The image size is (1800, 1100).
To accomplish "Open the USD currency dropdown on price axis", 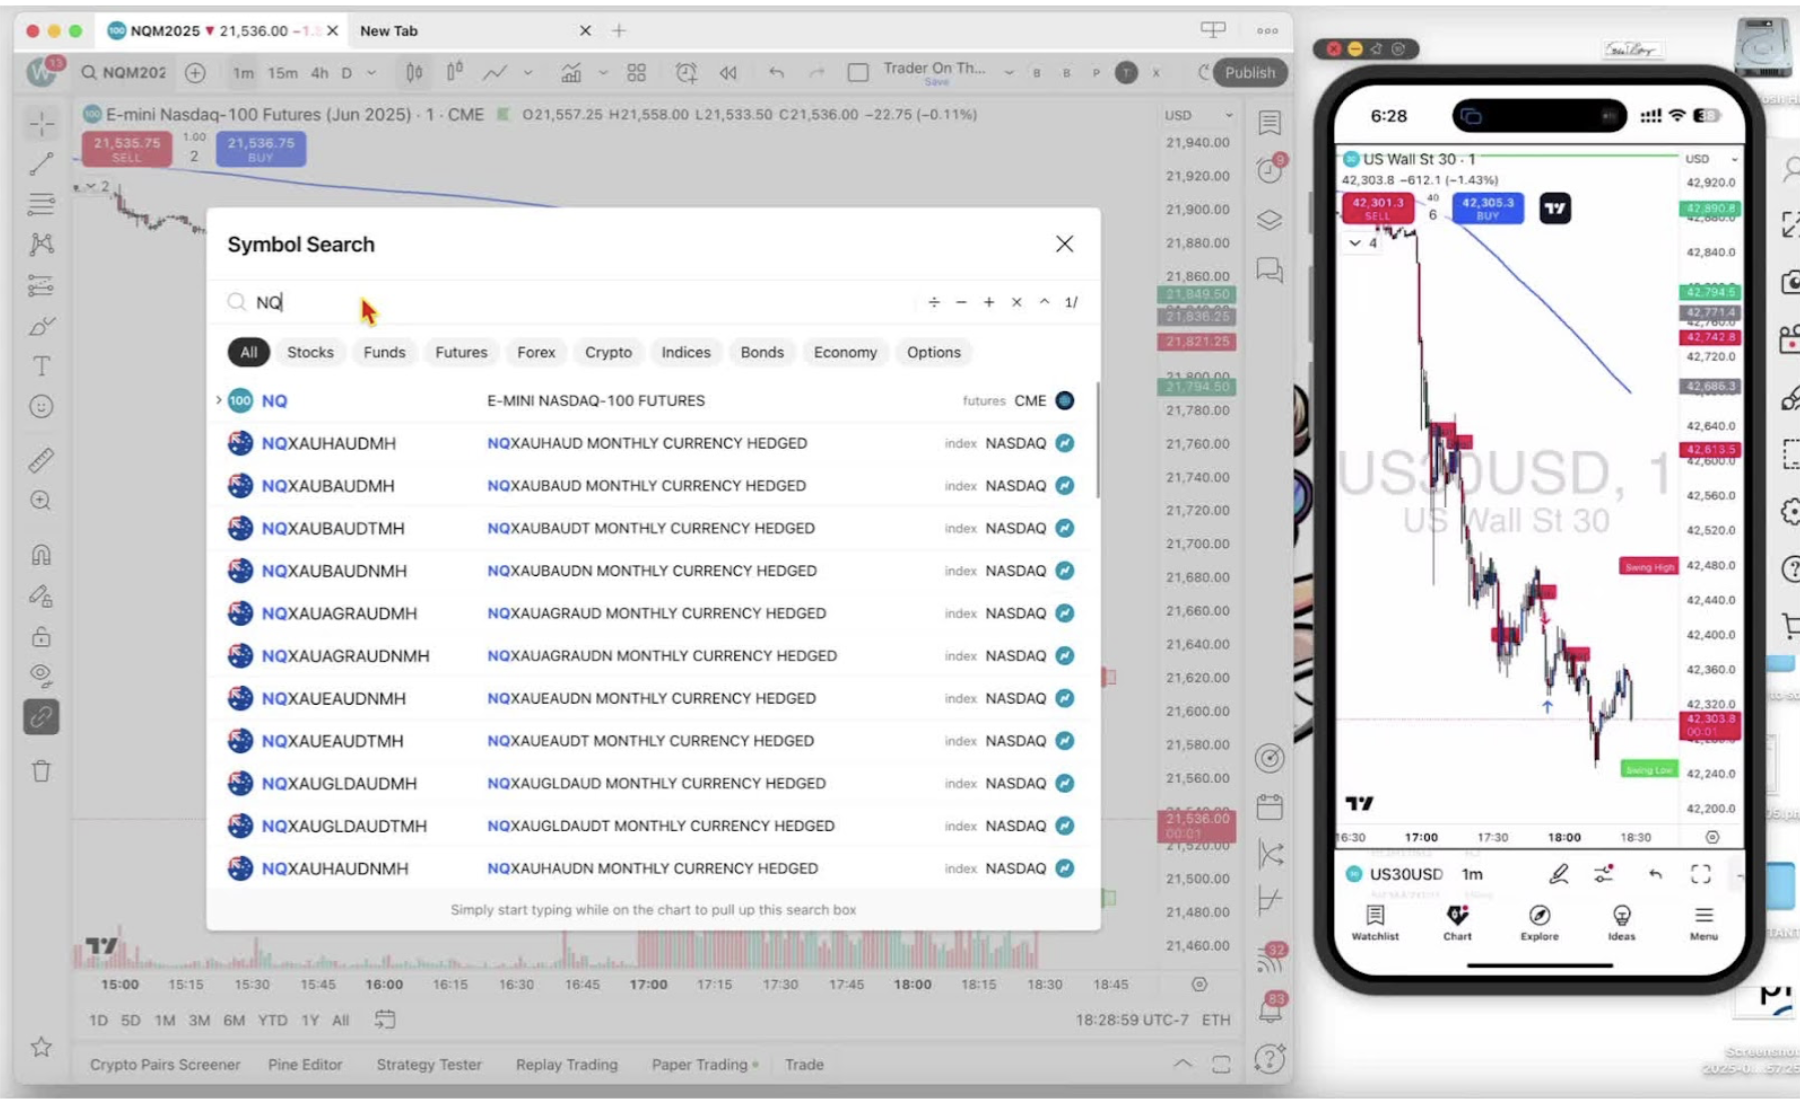I will click(1198, 116).
